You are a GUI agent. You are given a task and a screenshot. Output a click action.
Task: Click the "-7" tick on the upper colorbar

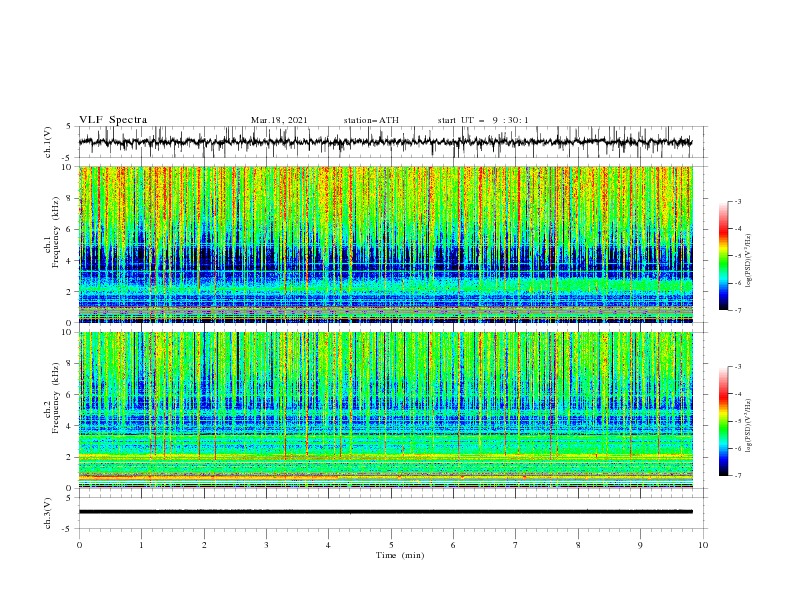[x=738, y=310]
